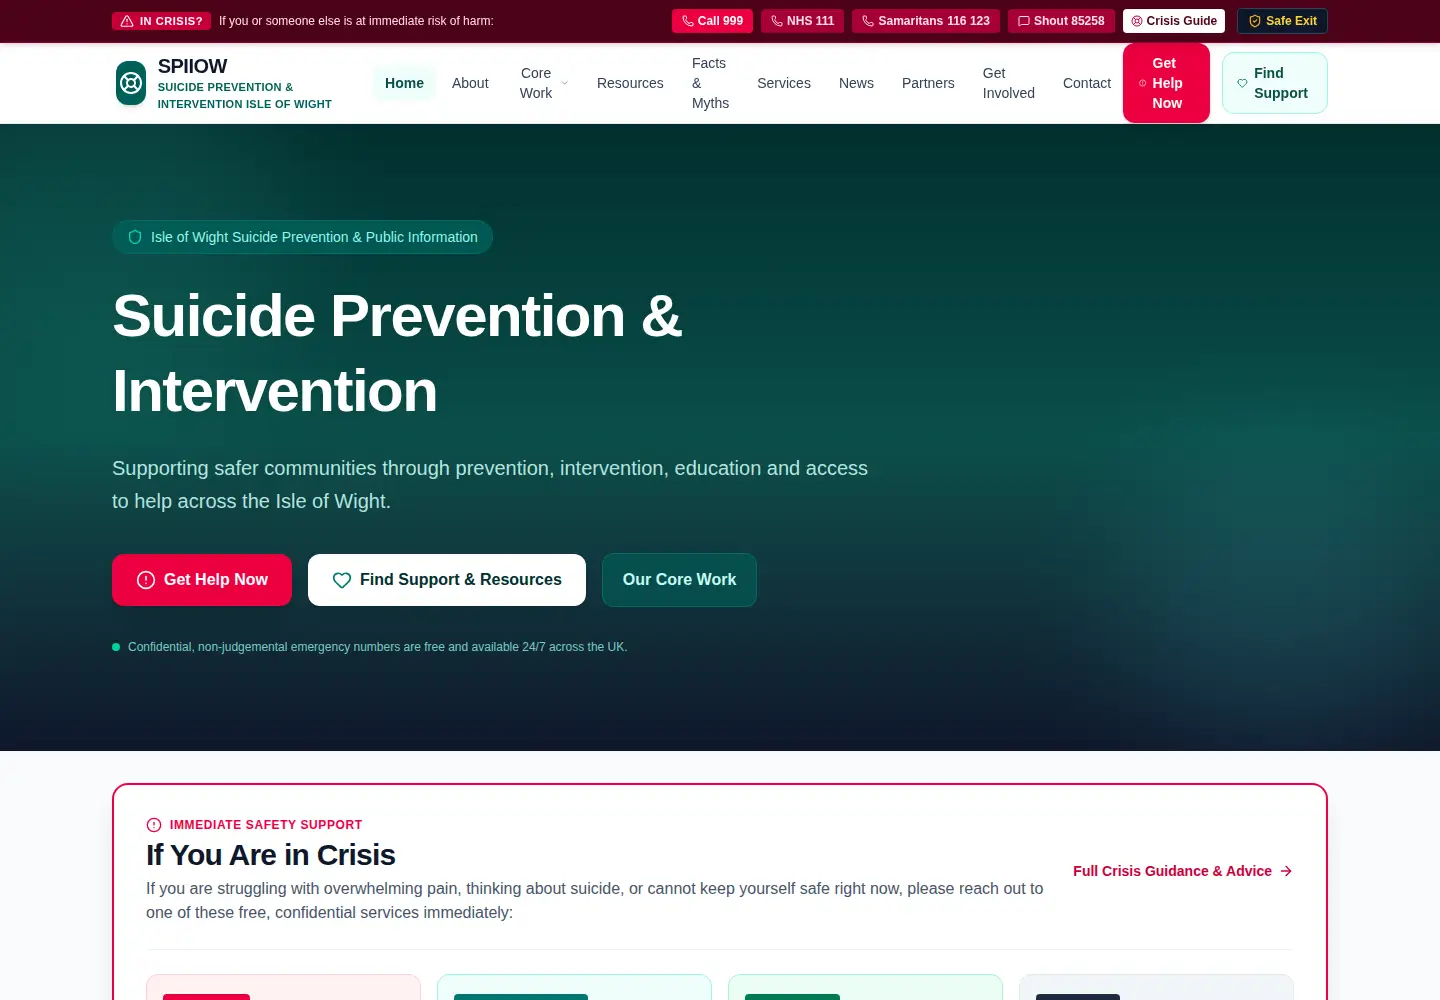The image size is (1440, 1000).
Task: Click the phone icon on NHS 111
Action: click(x=776, y=21)
